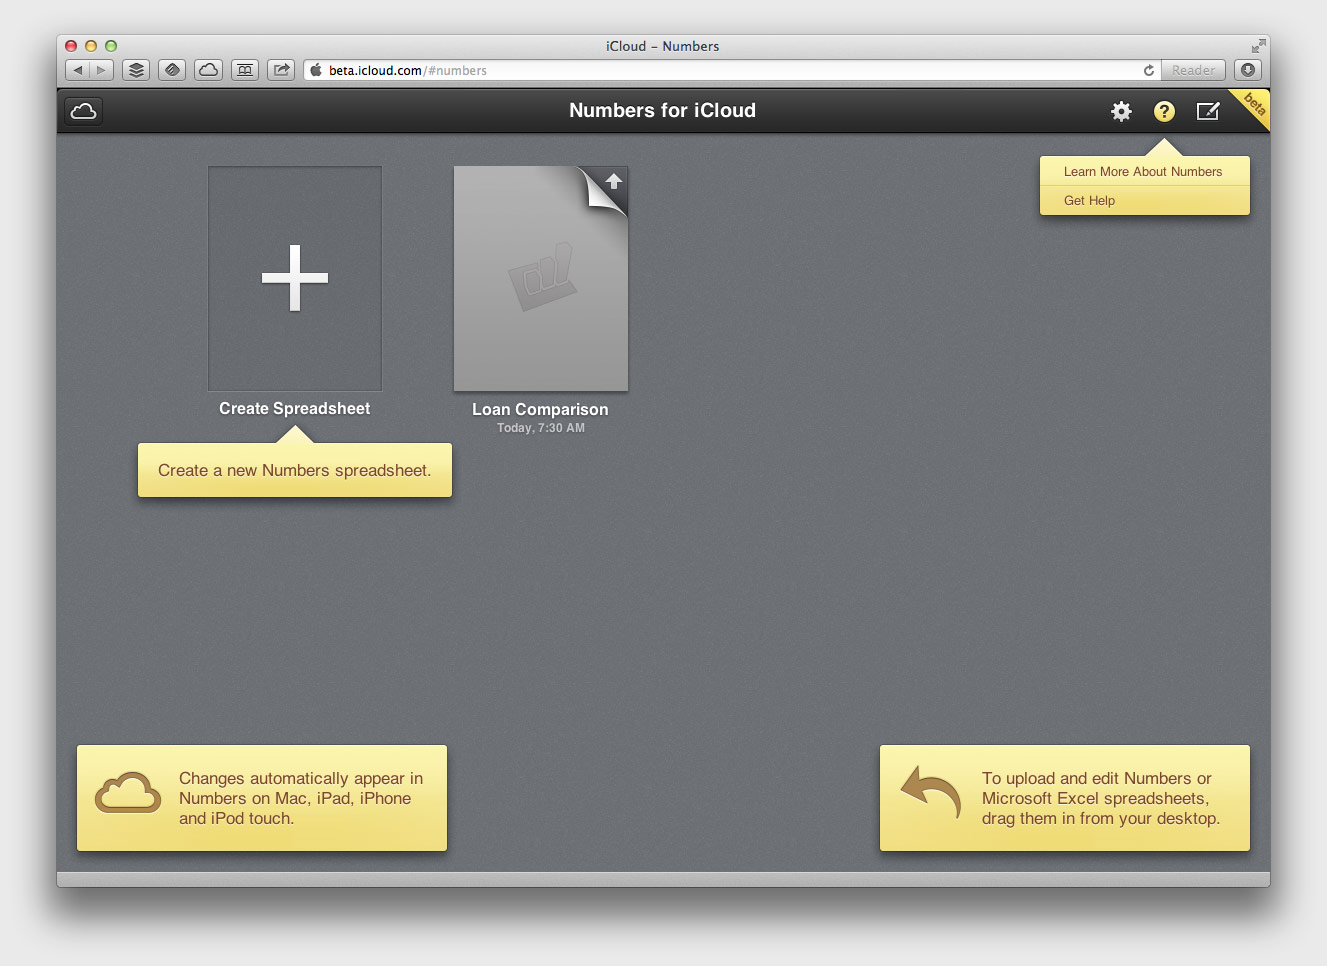Open the Safari downloads icon
This screenshot has width=1327, height=966.
[x=1248, y=70]
